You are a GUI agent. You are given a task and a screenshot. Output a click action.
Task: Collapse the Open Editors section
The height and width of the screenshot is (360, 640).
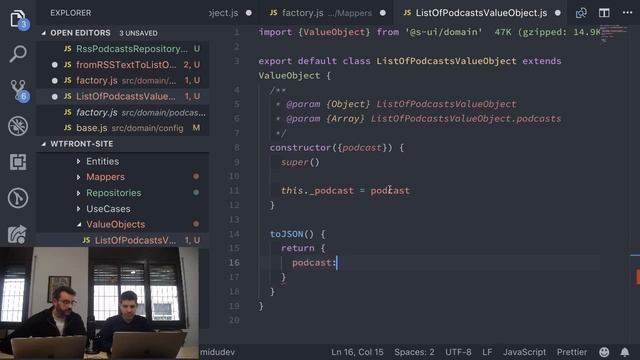122,33
